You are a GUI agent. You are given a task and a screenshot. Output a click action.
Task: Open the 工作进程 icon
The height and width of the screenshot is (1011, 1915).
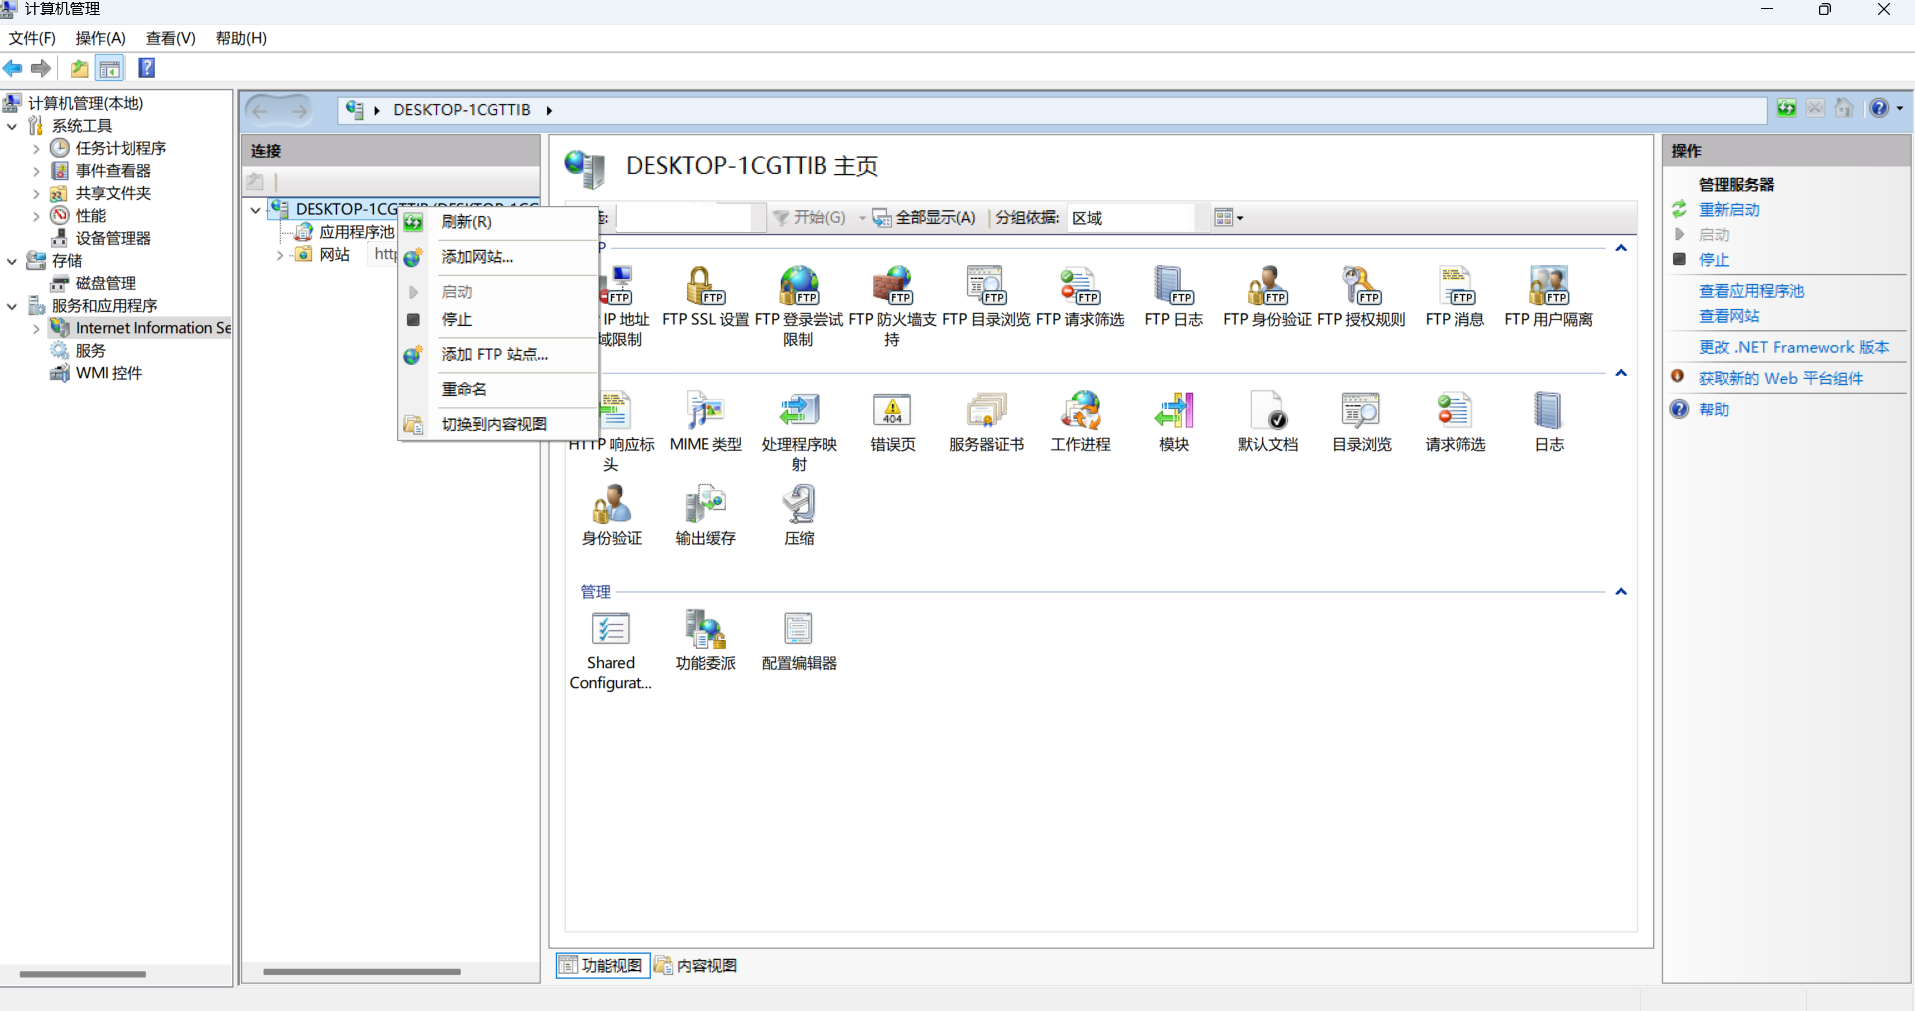coord(1080,422)
